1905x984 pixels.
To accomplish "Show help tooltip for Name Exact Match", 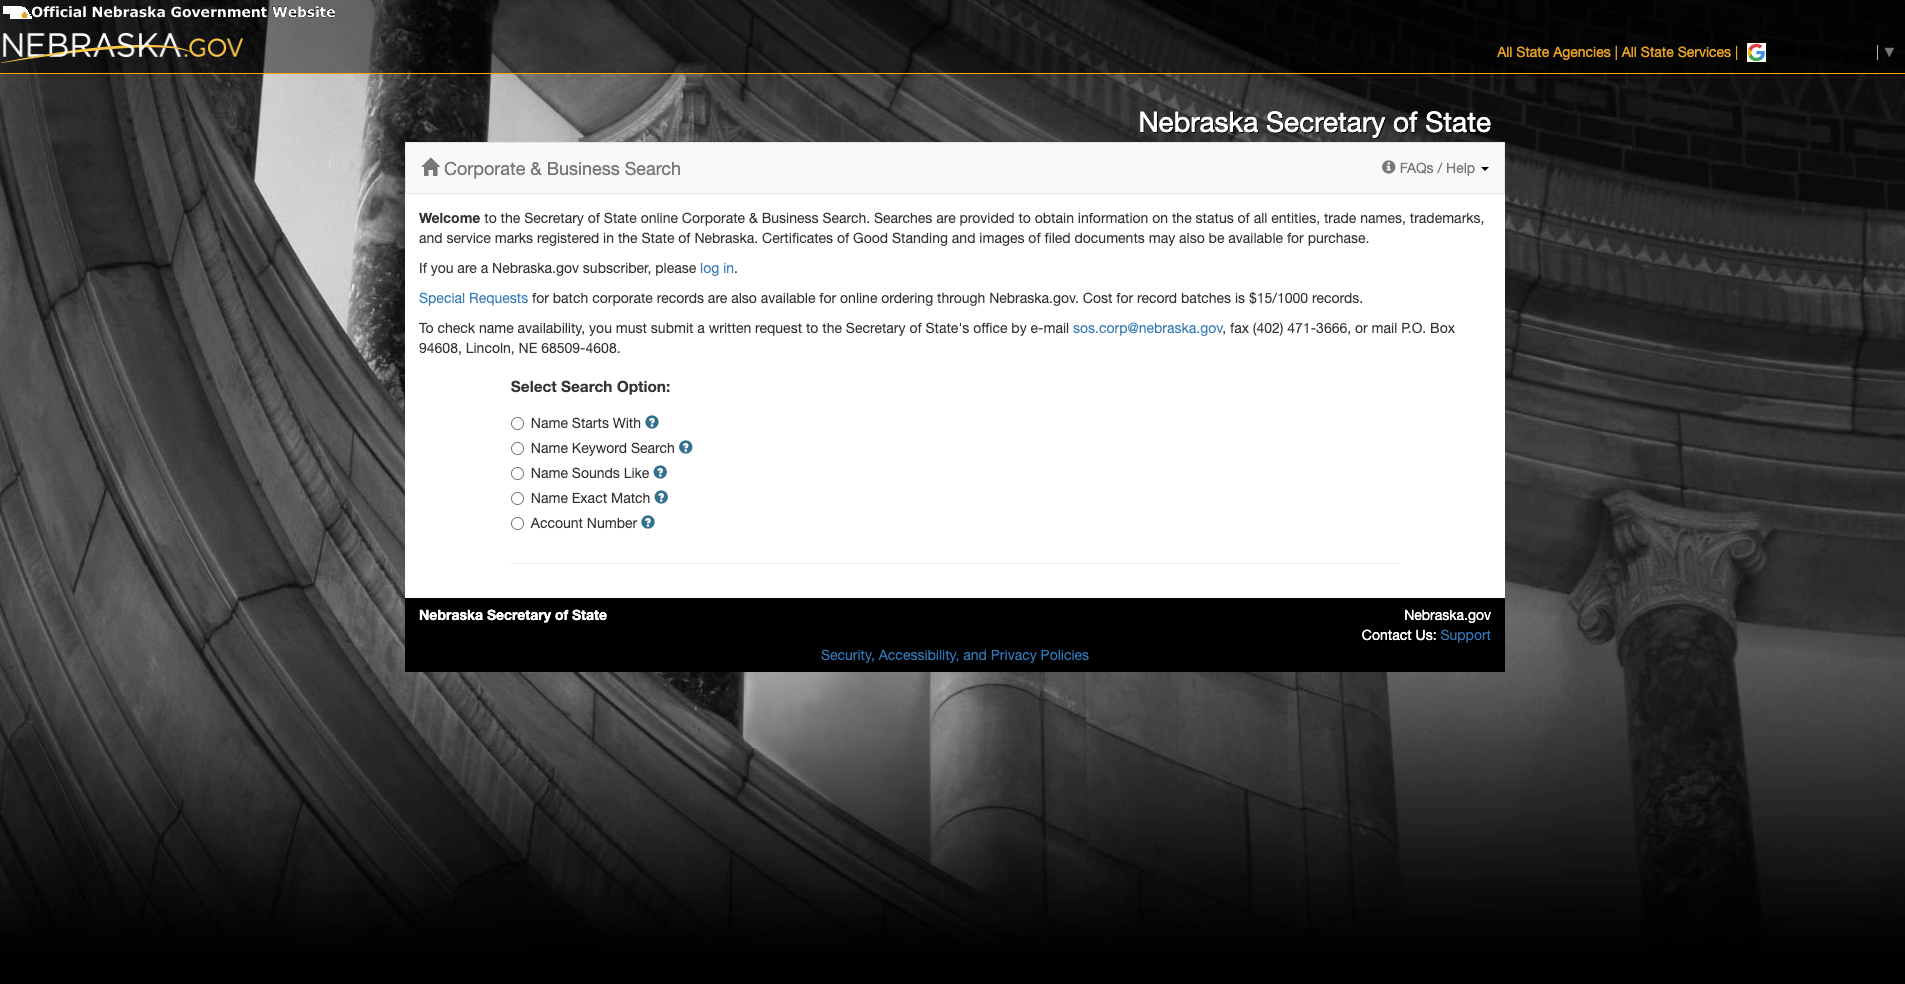I will (x=661, y=498).
